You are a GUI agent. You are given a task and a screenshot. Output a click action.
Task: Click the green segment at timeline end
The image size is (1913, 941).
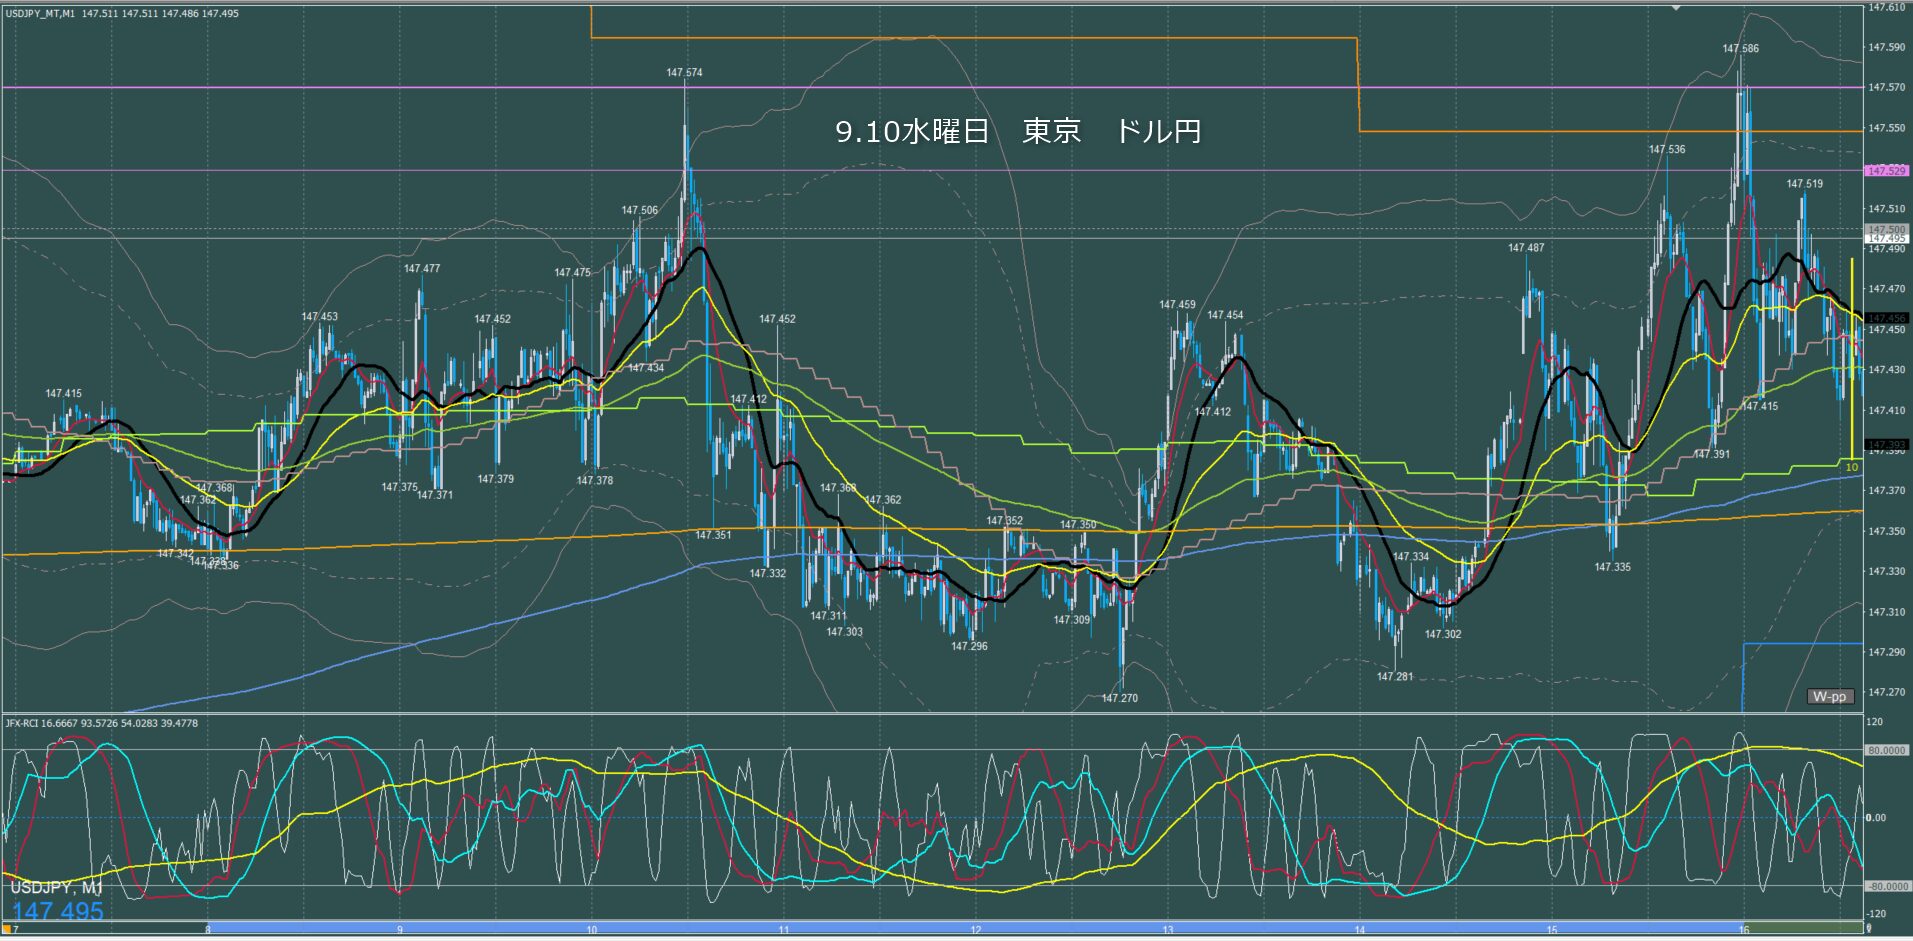tap(1800, 929)
